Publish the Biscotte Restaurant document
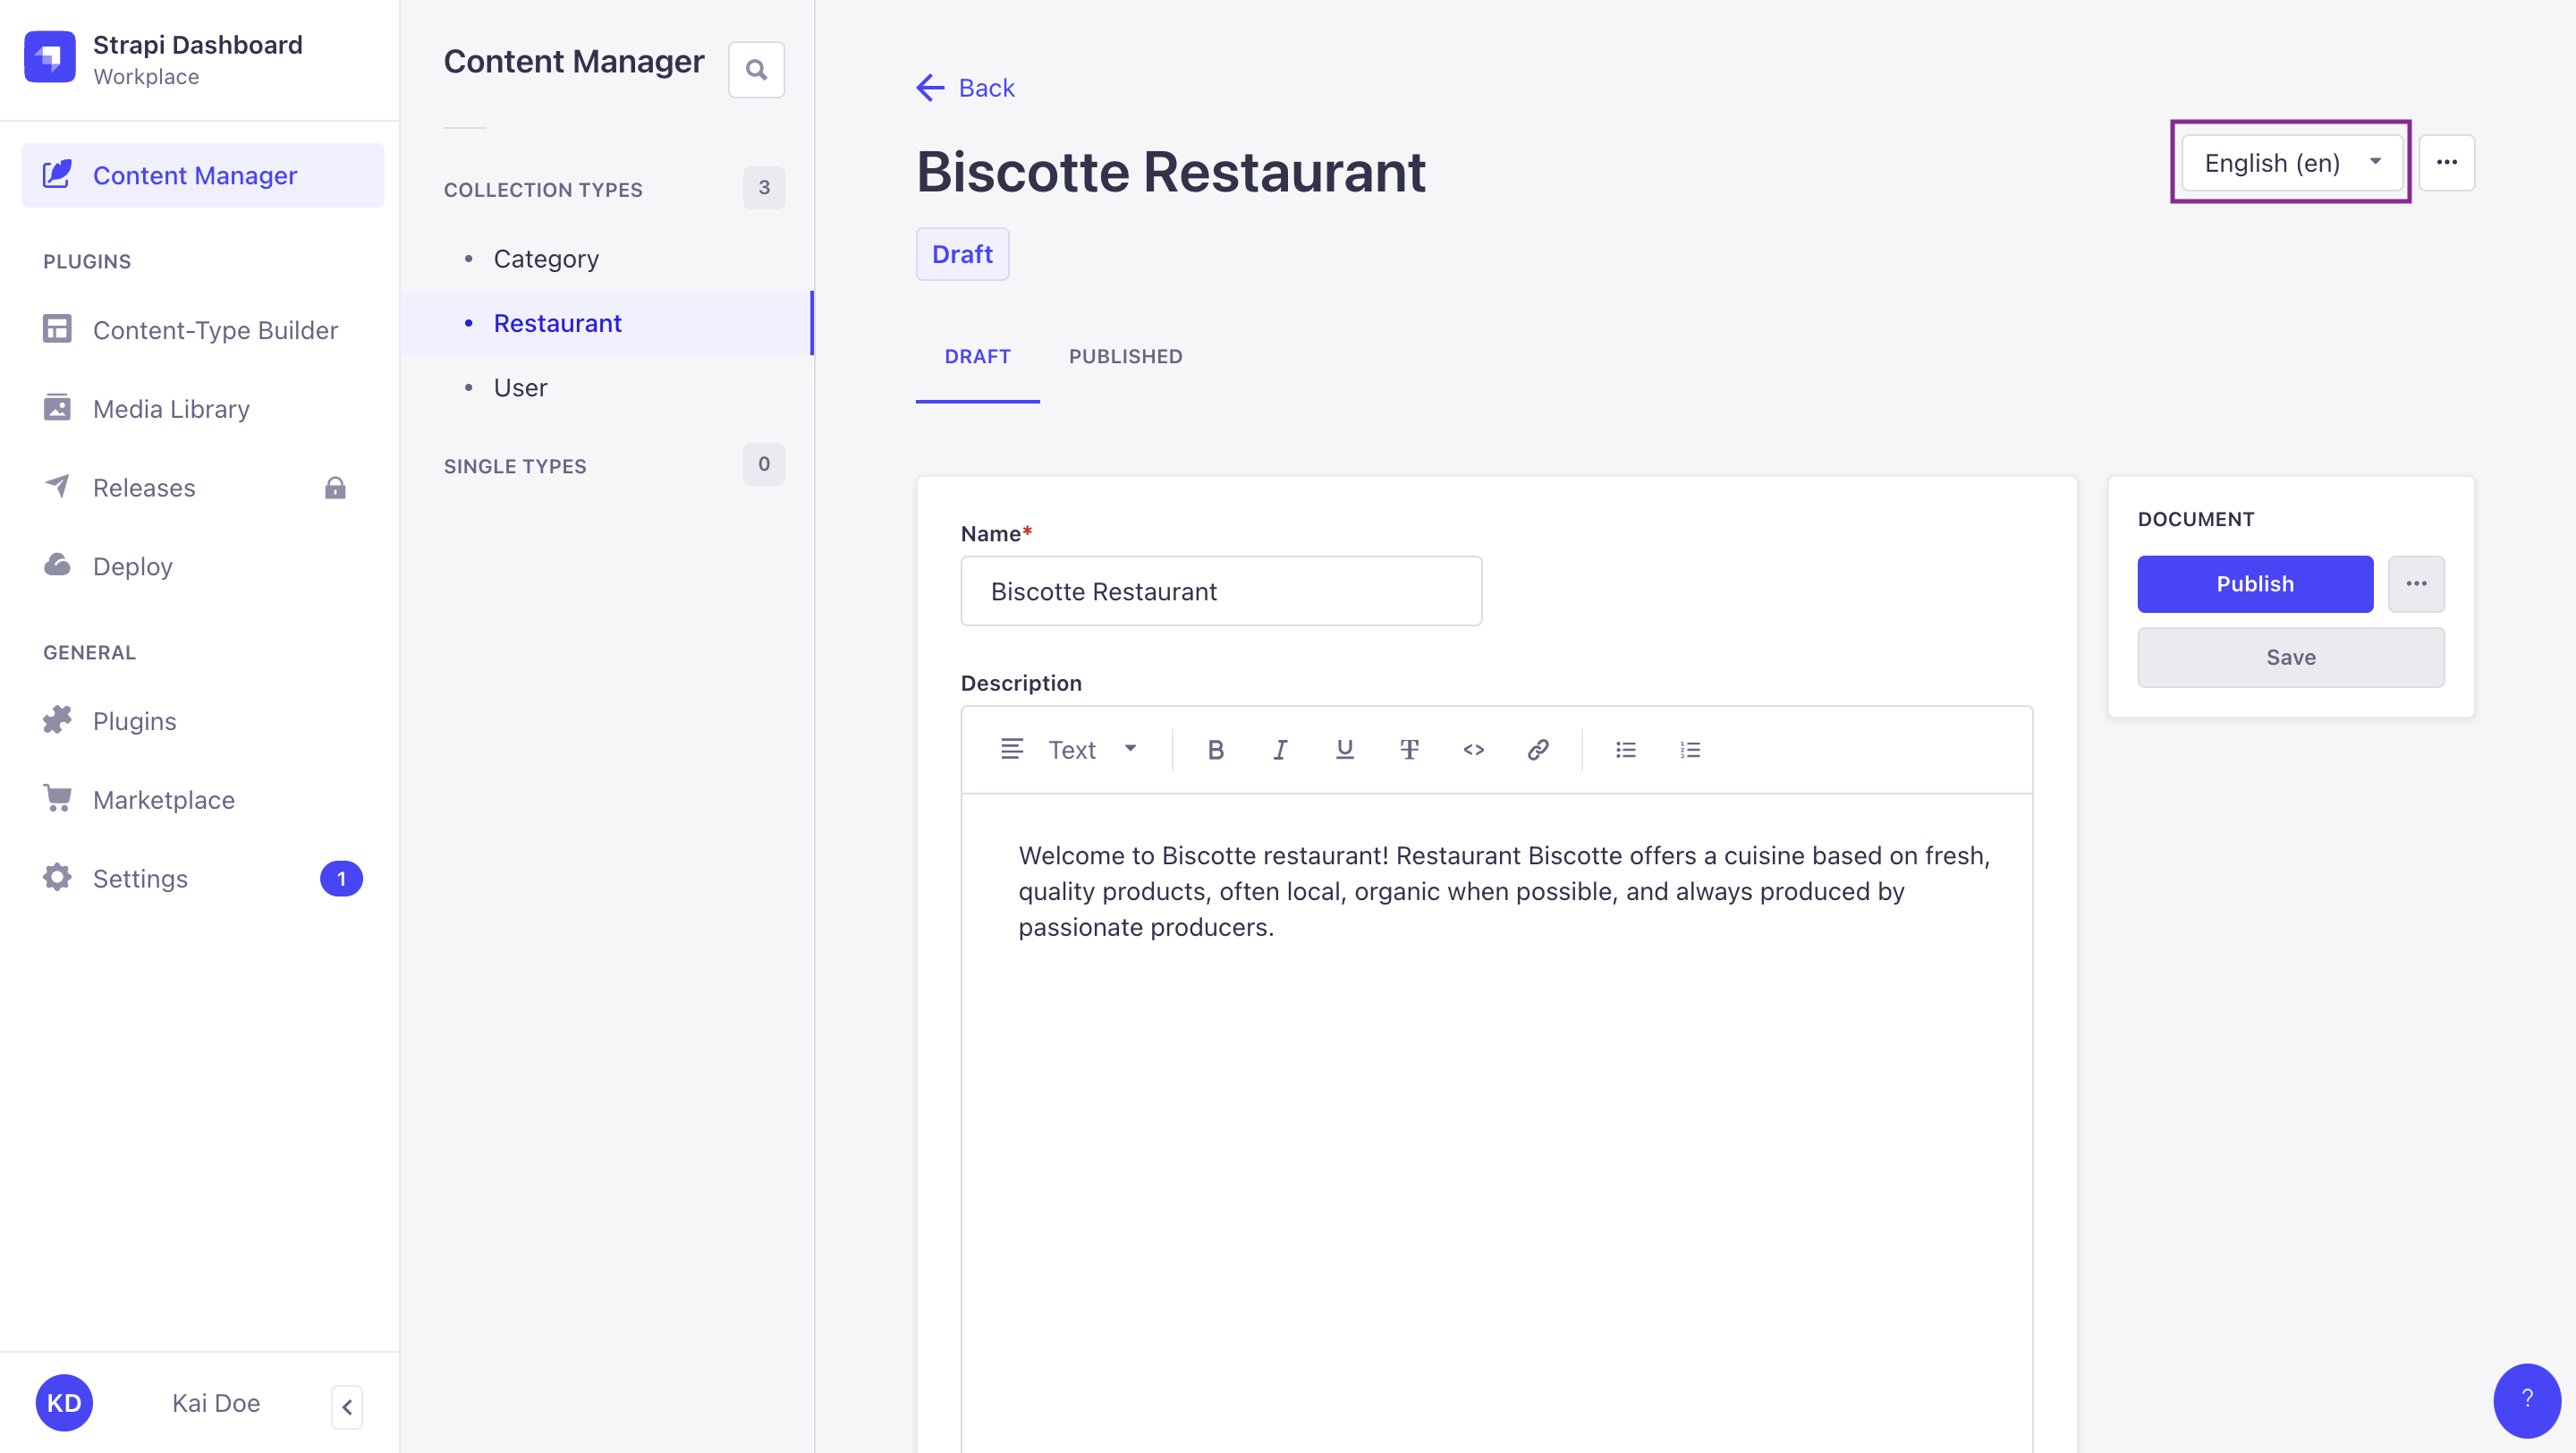This screenshot has width=2576, height=1453. 2254,584
